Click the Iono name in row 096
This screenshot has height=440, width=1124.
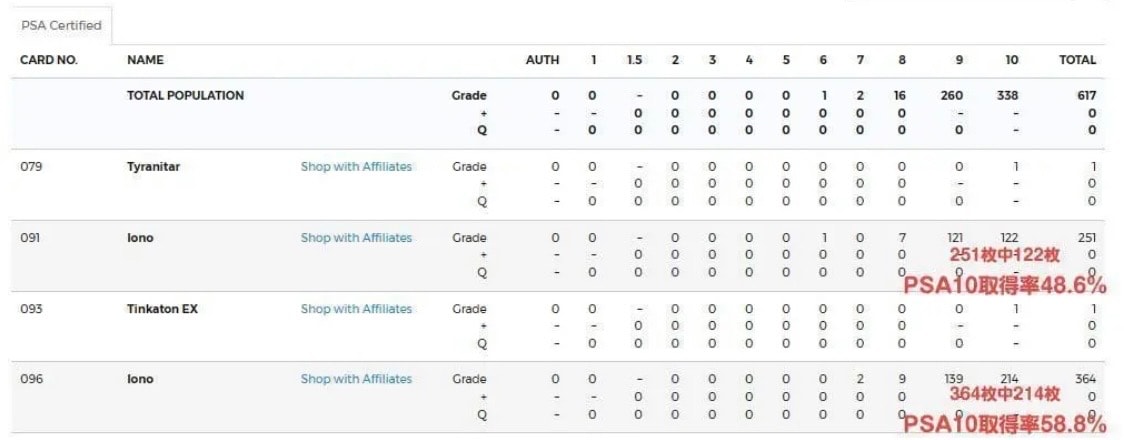[140, 379]
